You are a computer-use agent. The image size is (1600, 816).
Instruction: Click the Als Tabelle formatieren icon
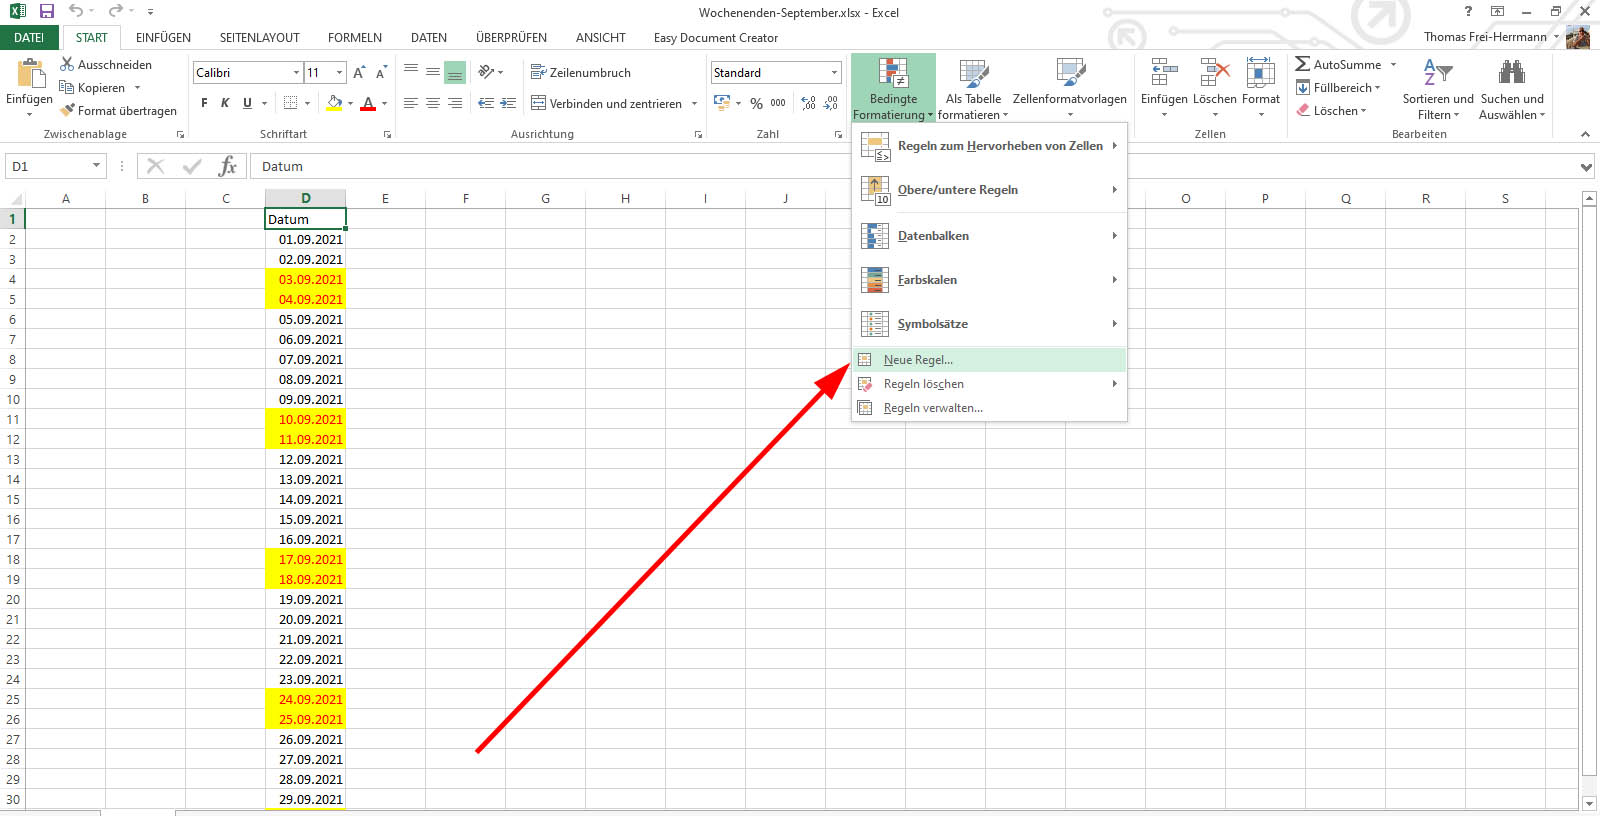pyautogui.click(x=972, y=75)
